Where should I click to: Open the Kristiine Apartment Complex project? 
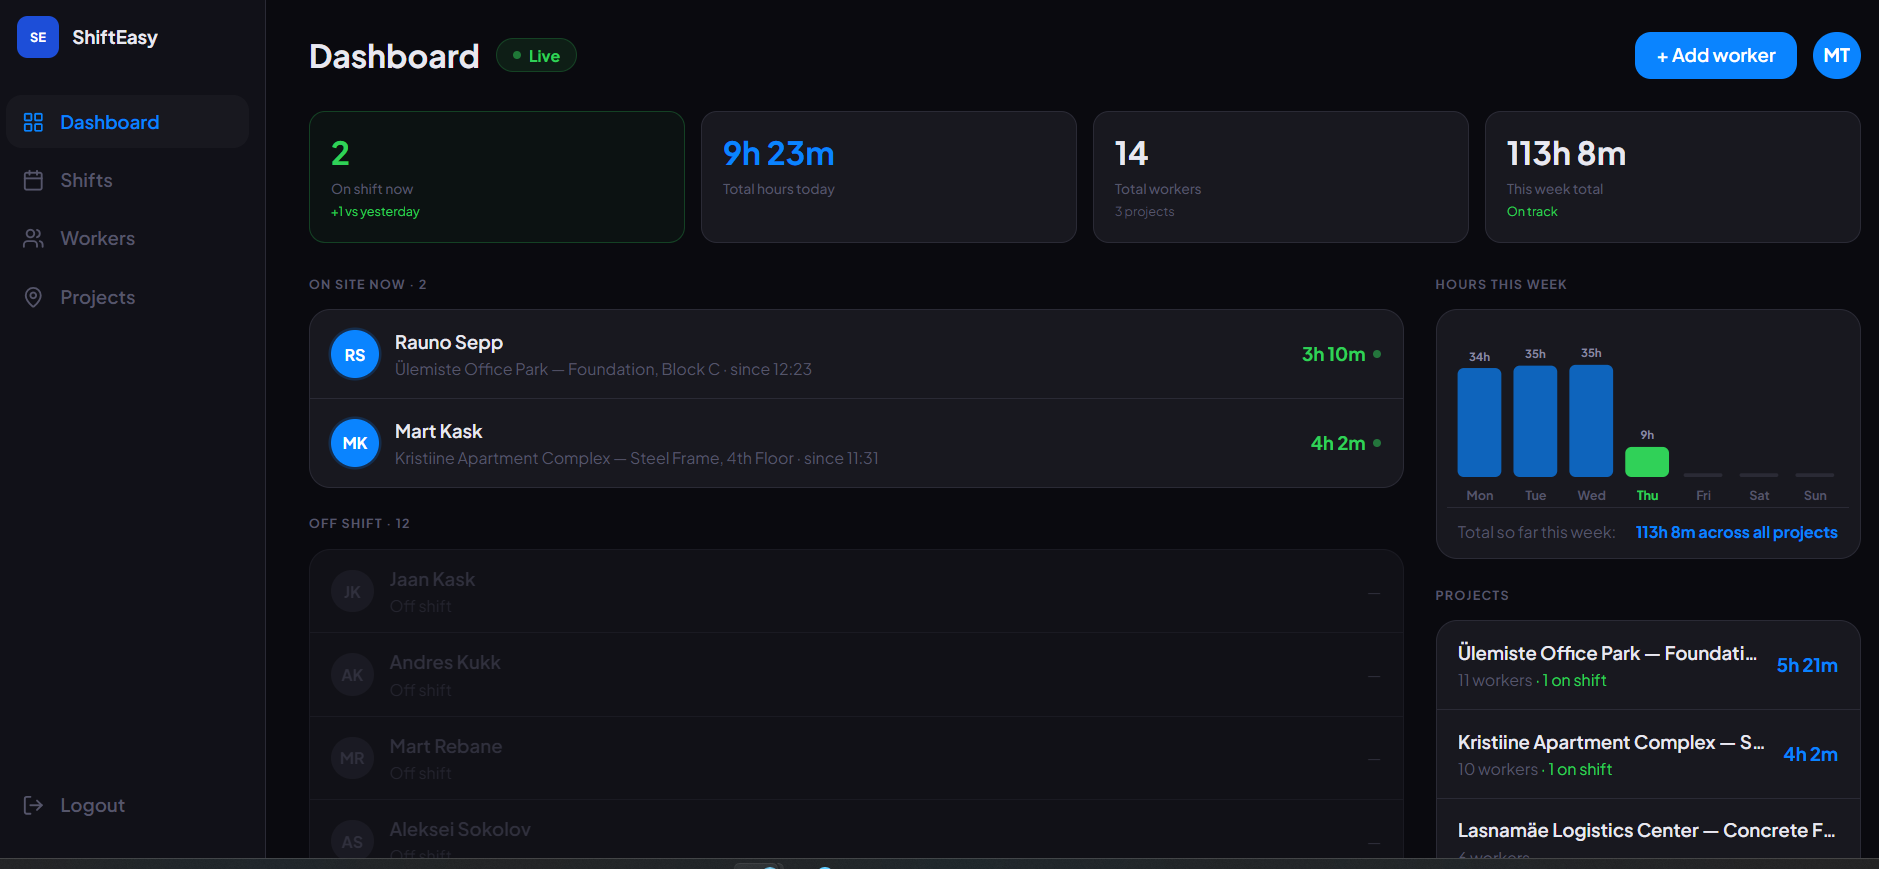click(x=1648, y=754)
